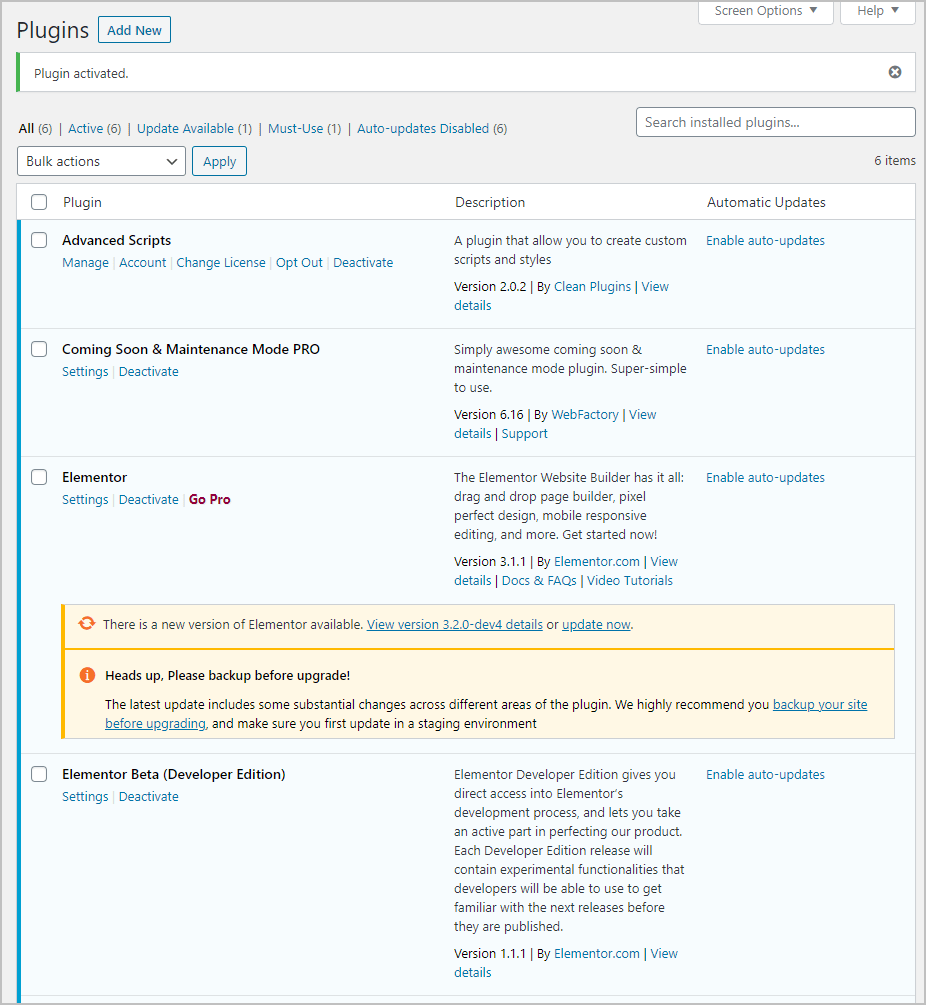Check the Advanced Scripts checkbox
The width and height of the screenshot is (926, 1005).
click(x=38, y=240)
